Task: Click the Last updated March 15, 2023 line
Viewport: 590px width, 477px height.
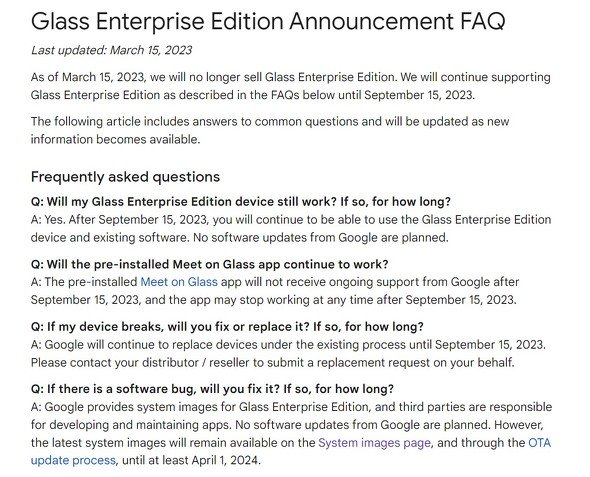Action: 111,50
